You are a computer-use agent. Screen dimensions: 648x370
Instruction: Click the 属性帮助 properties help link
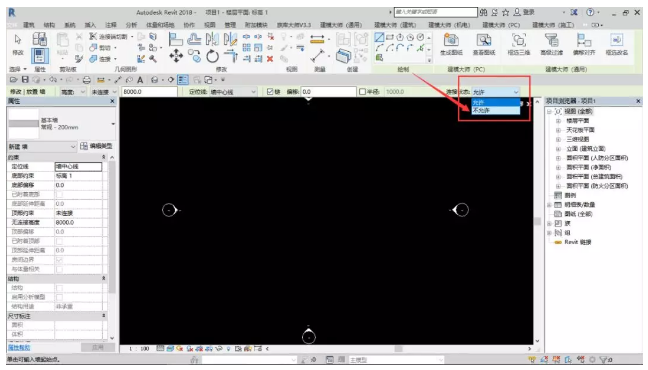pyautogui.click(x=19, y=348)
